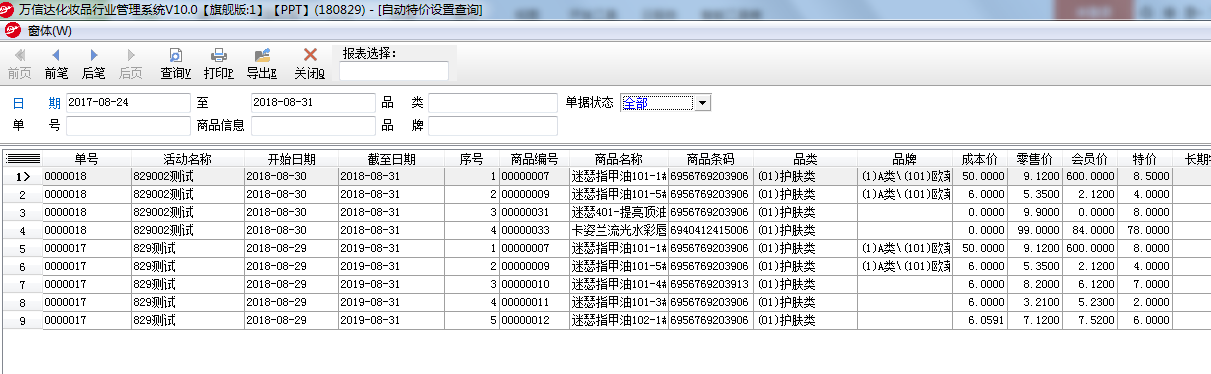The image size is (1211, 374).
Task: Select the 全部 value in 单据状态 combo box
Action: (657, 102)
